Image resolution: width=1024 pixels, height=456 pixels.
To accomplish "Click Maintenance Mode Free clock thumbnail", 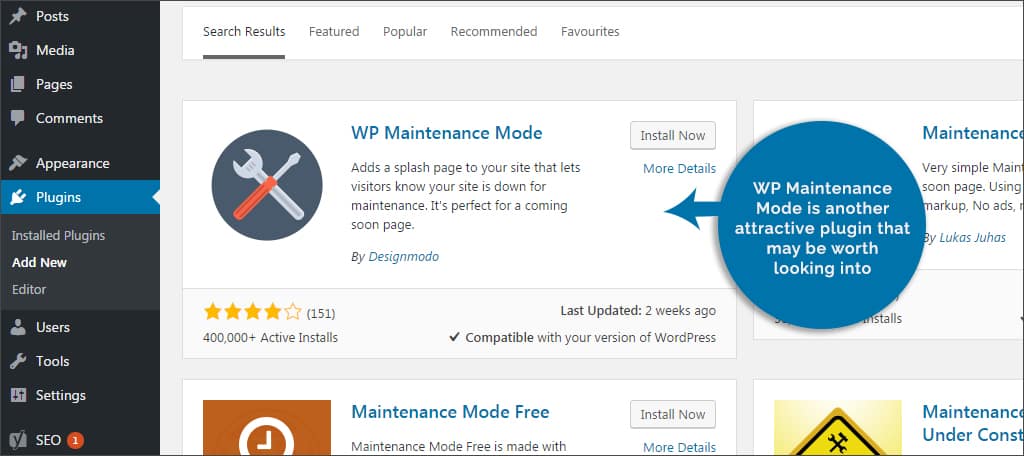I will pos(266,428).
